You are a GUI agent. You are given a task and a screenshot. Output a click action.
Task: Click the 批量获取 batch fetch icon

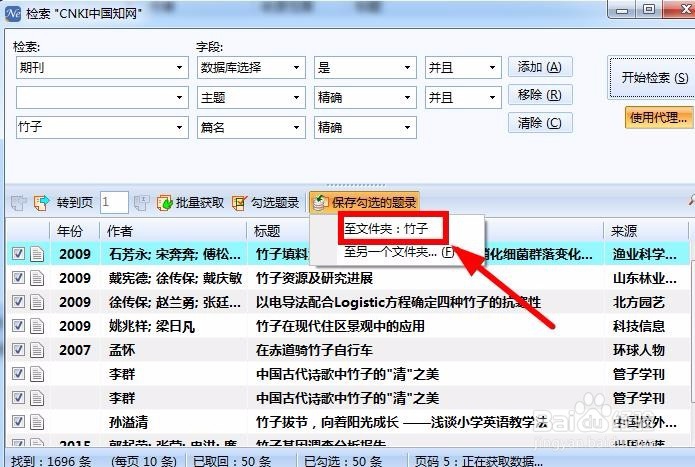(x=164, y=203)
